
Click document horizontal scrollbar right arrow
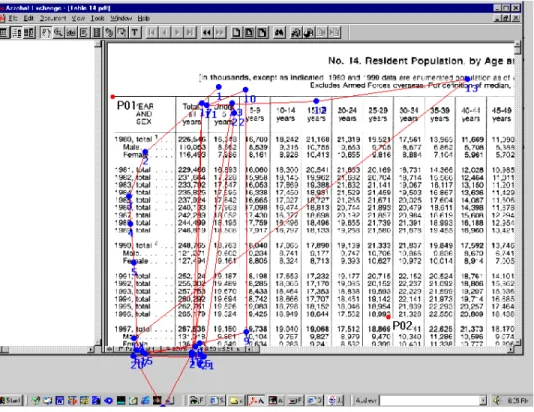(511, 349)
